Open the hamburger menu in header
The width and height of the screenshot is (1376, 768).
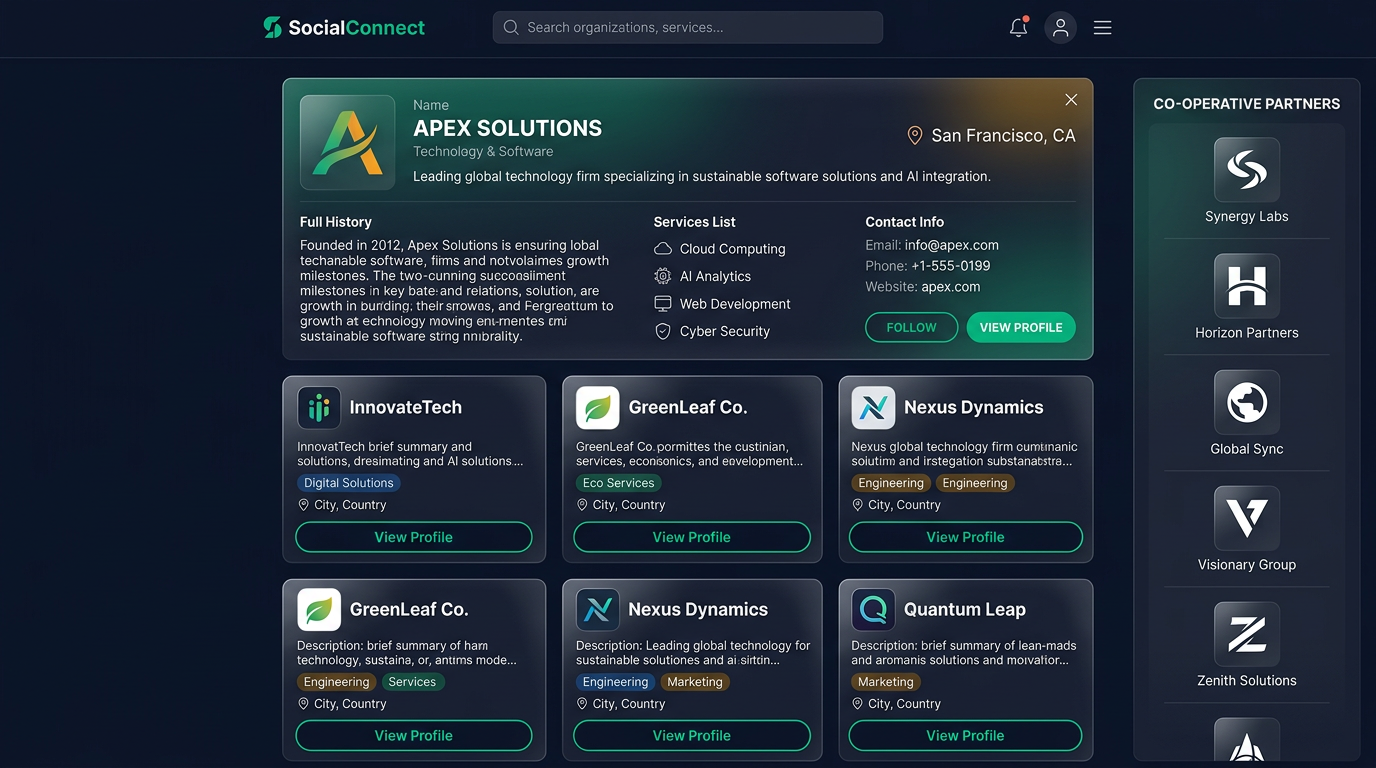point(1102,28)
